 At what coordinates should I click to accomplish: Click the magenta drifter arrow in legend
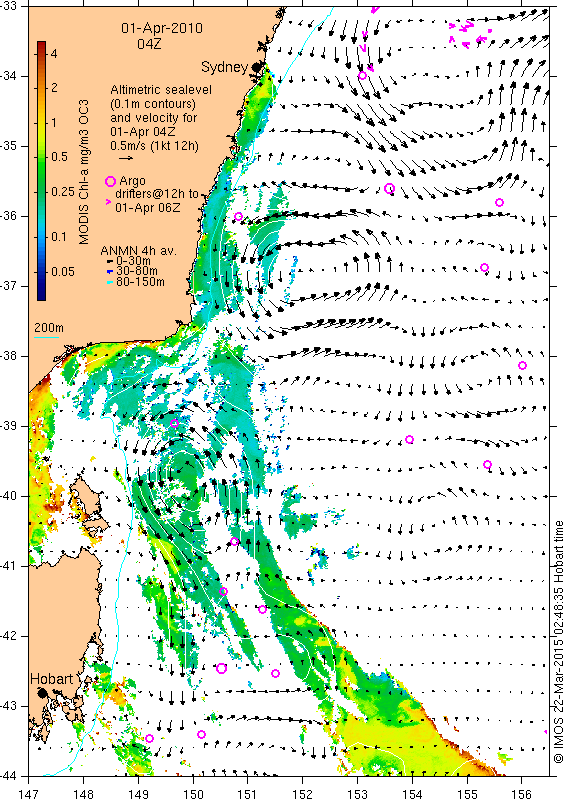click(x=108, y=202)
